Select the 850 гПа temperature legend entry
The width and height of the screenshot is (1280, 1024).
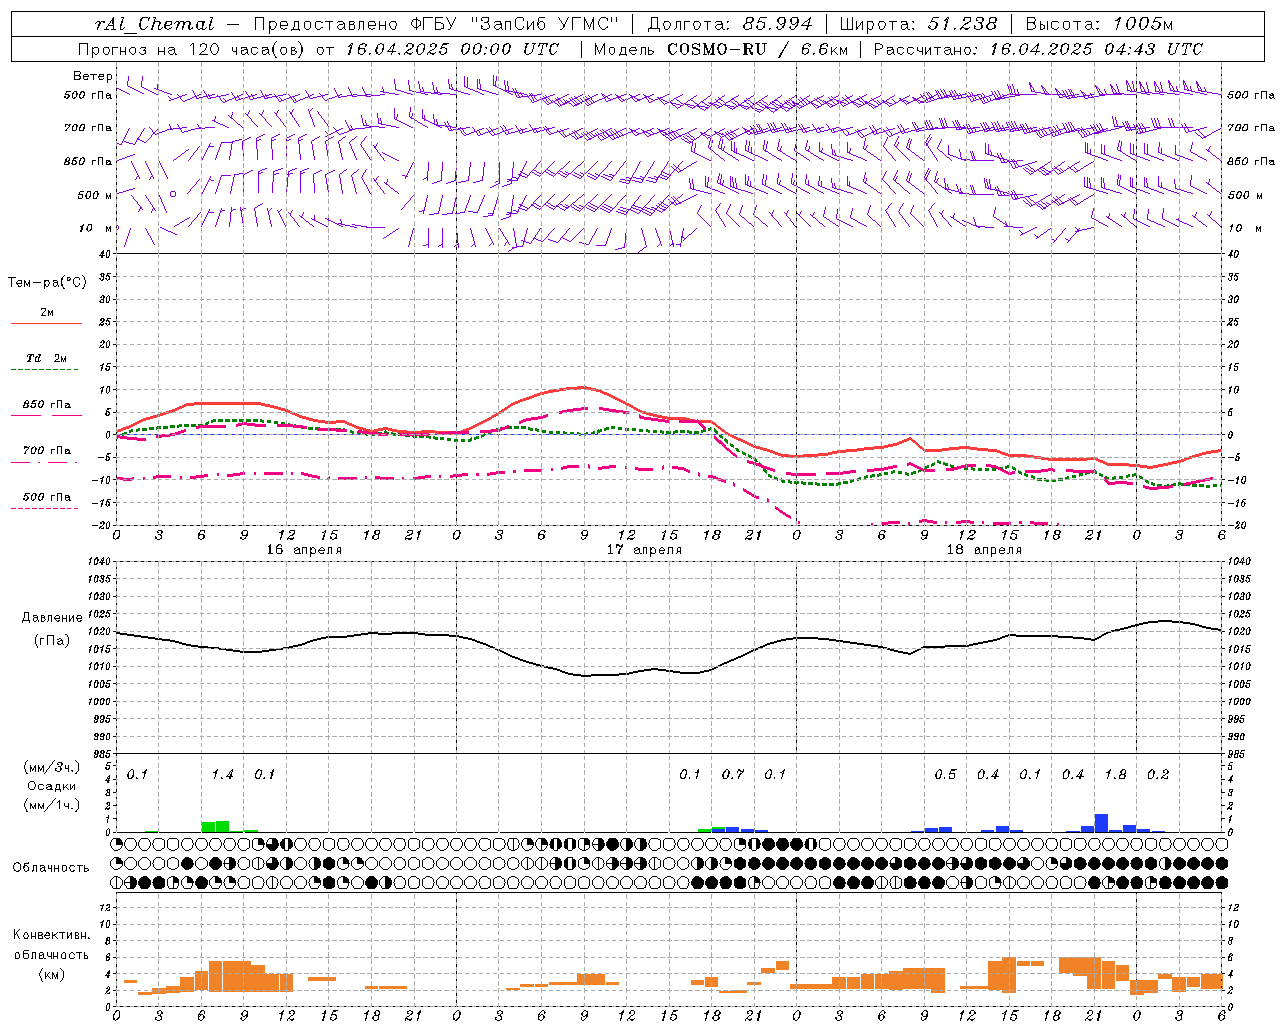click(x=47, y=405)
